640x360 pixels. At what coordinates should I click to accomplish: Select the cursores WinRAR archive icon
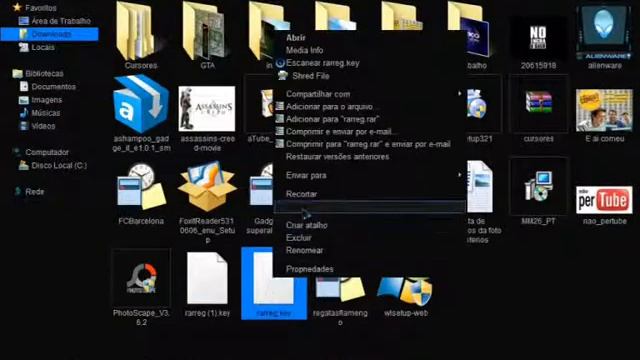click(538, 103)
